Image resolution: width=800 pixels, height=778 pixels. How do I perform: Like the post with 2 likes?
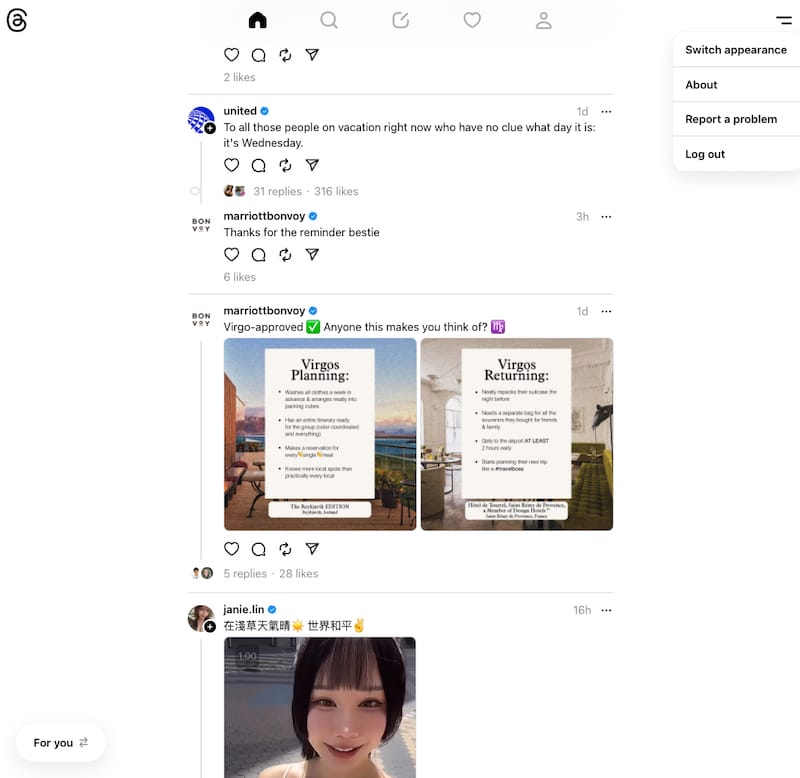[x=232, y=55]
